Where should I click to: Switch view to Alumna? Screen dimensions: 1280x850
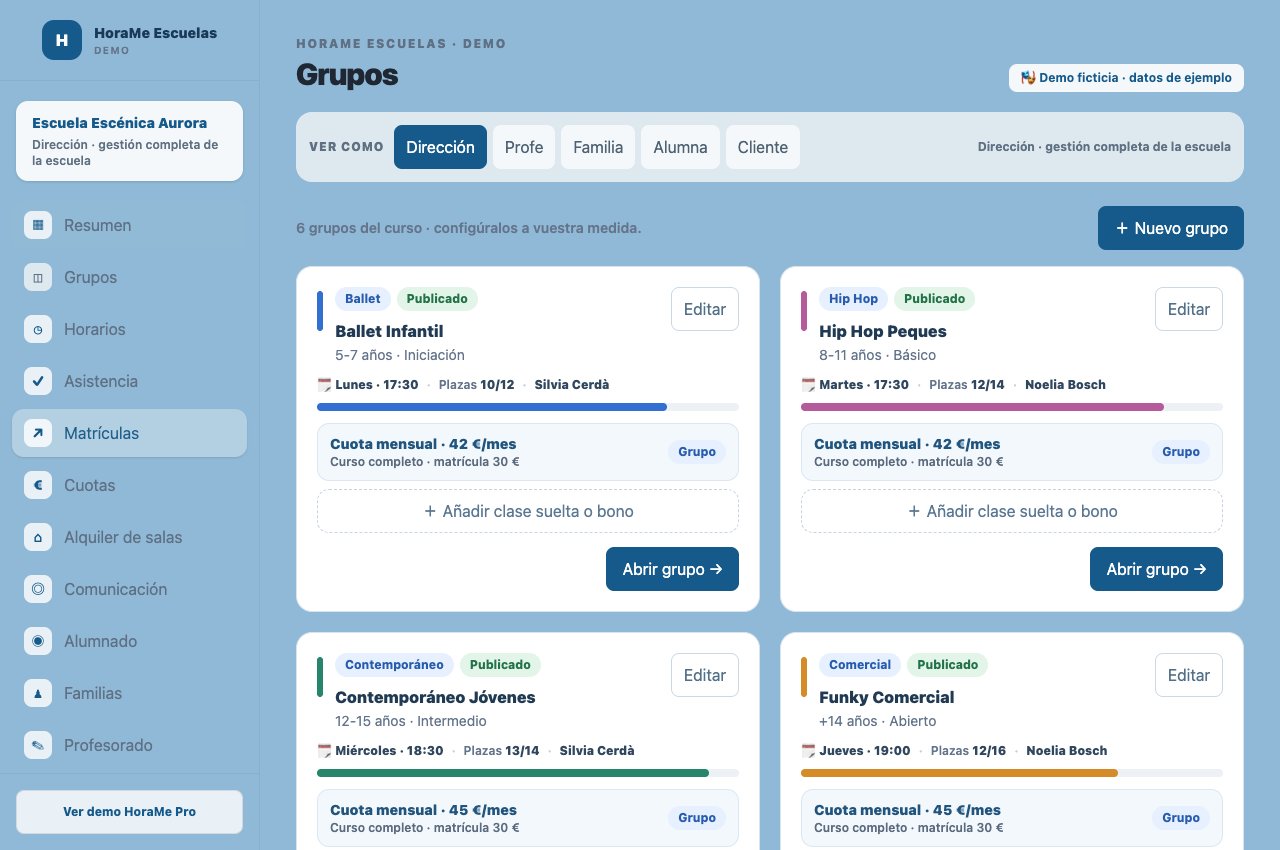(x=680, y=147)
